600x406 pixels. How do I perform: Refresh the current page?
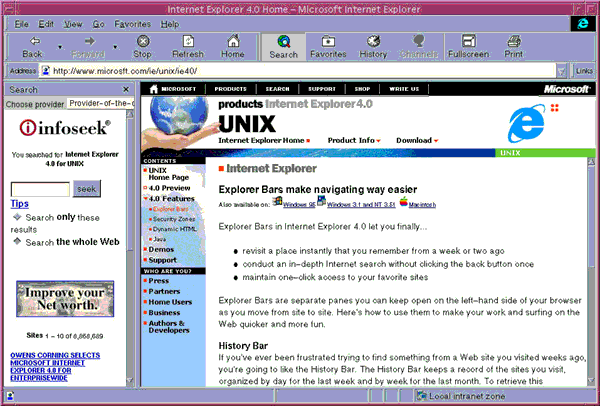(x=188, y=45)
